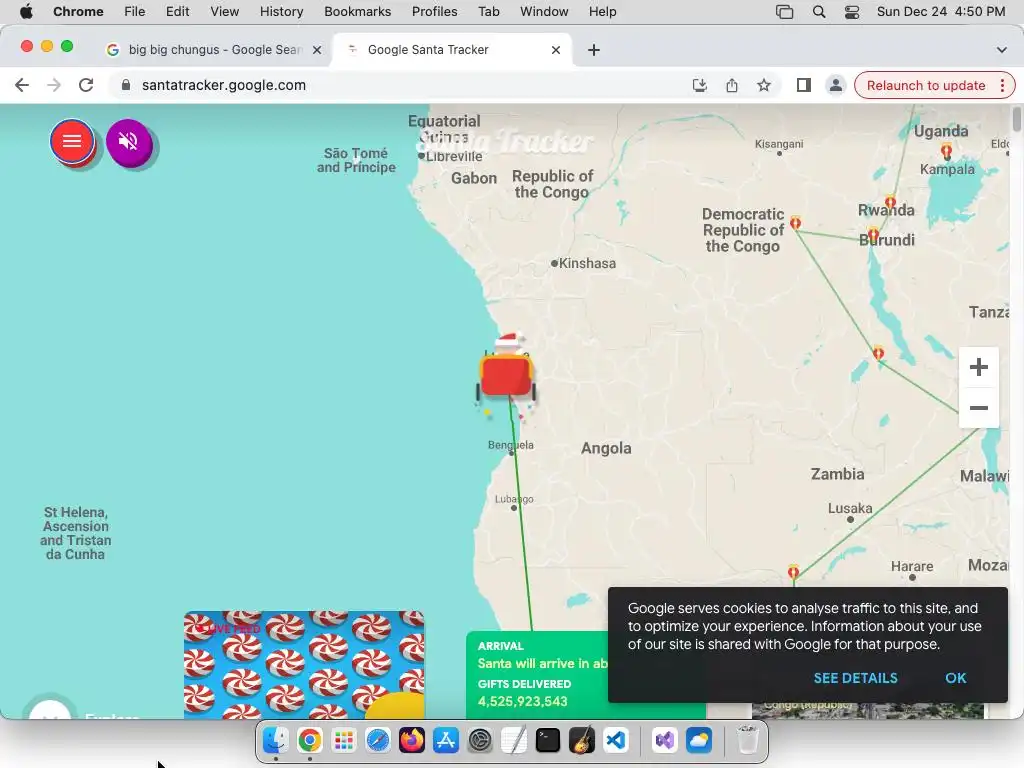Open the Bookmarks menu
Screen dimensions: 1024x768
click(x=357, y=12)
